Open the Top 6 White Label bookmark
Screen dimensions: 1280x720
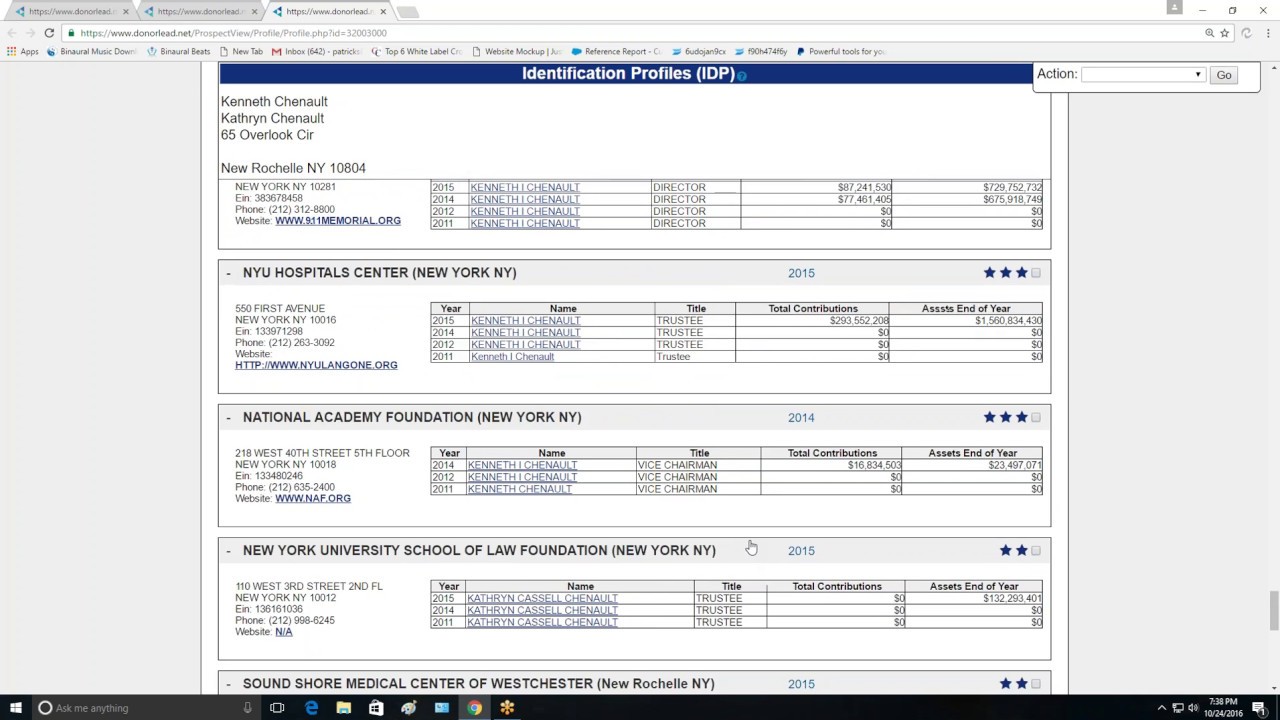(x=416, y=52)
